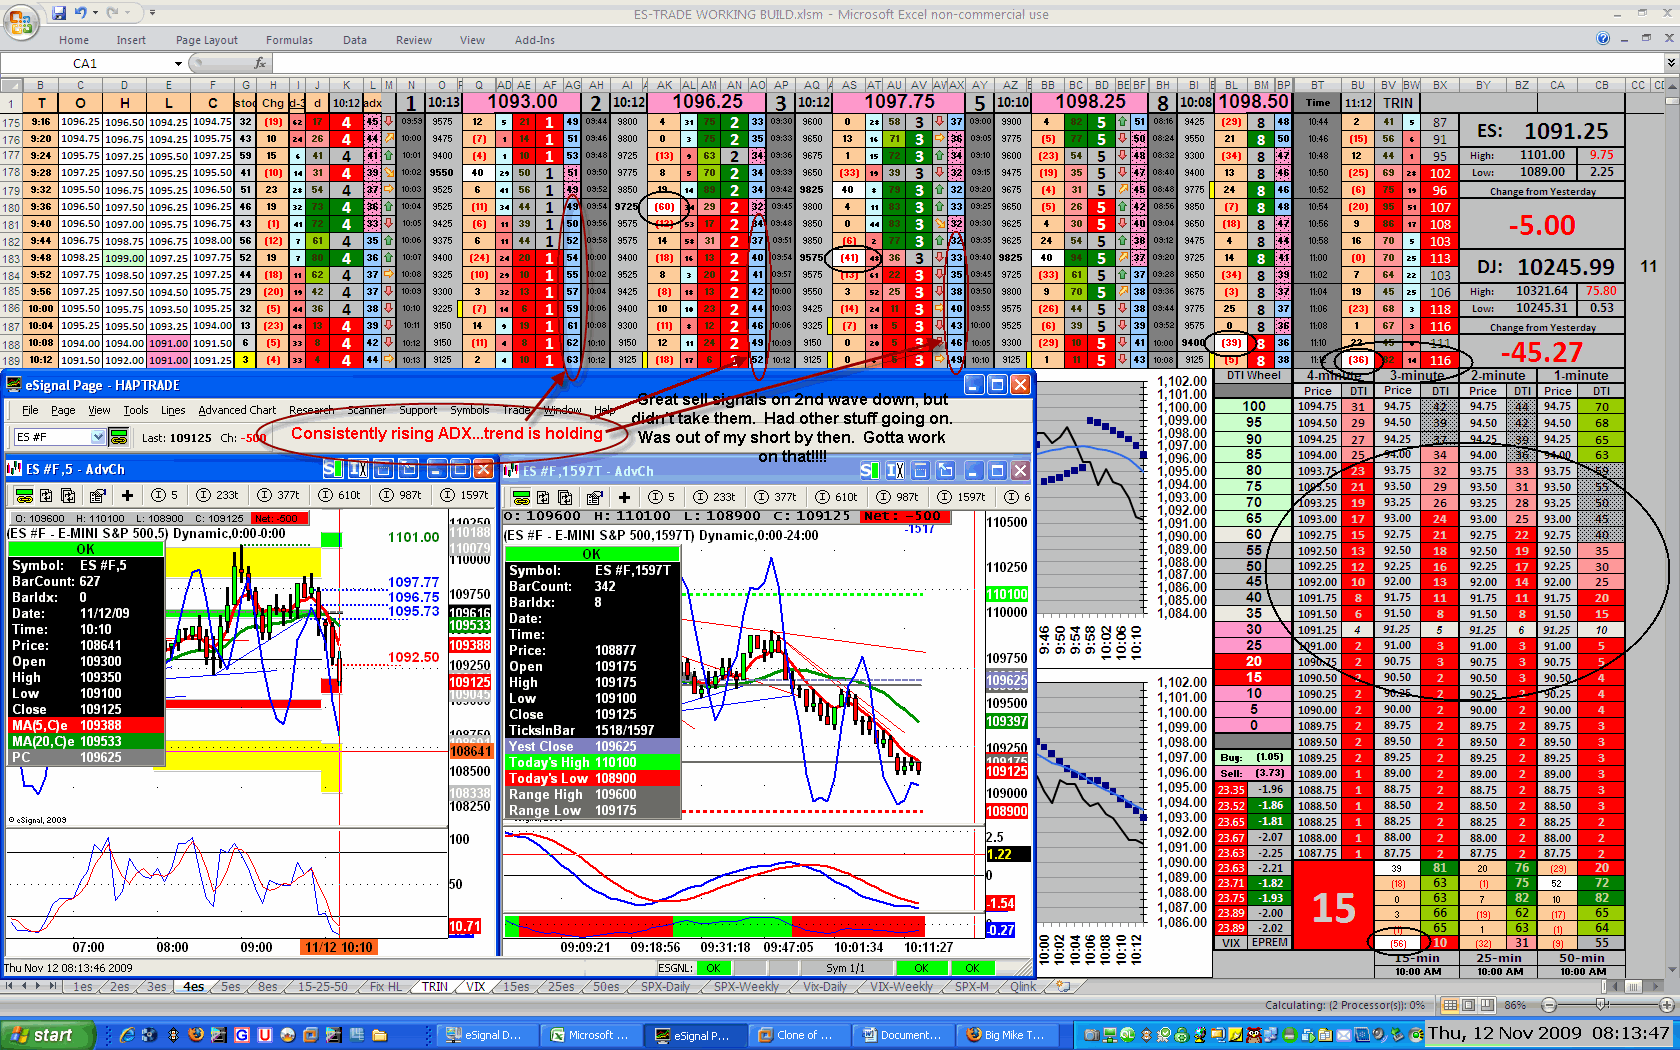
Task: Switch to the TRIN sheet tab
Action: [x=435, y=986]
